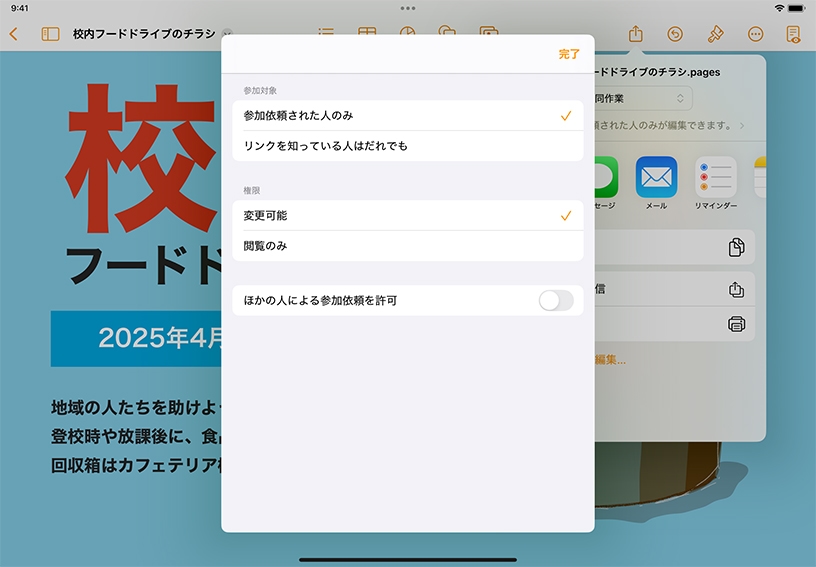
Task: Open the document title dropdown arrow
Action: click(x=227, y=34)
